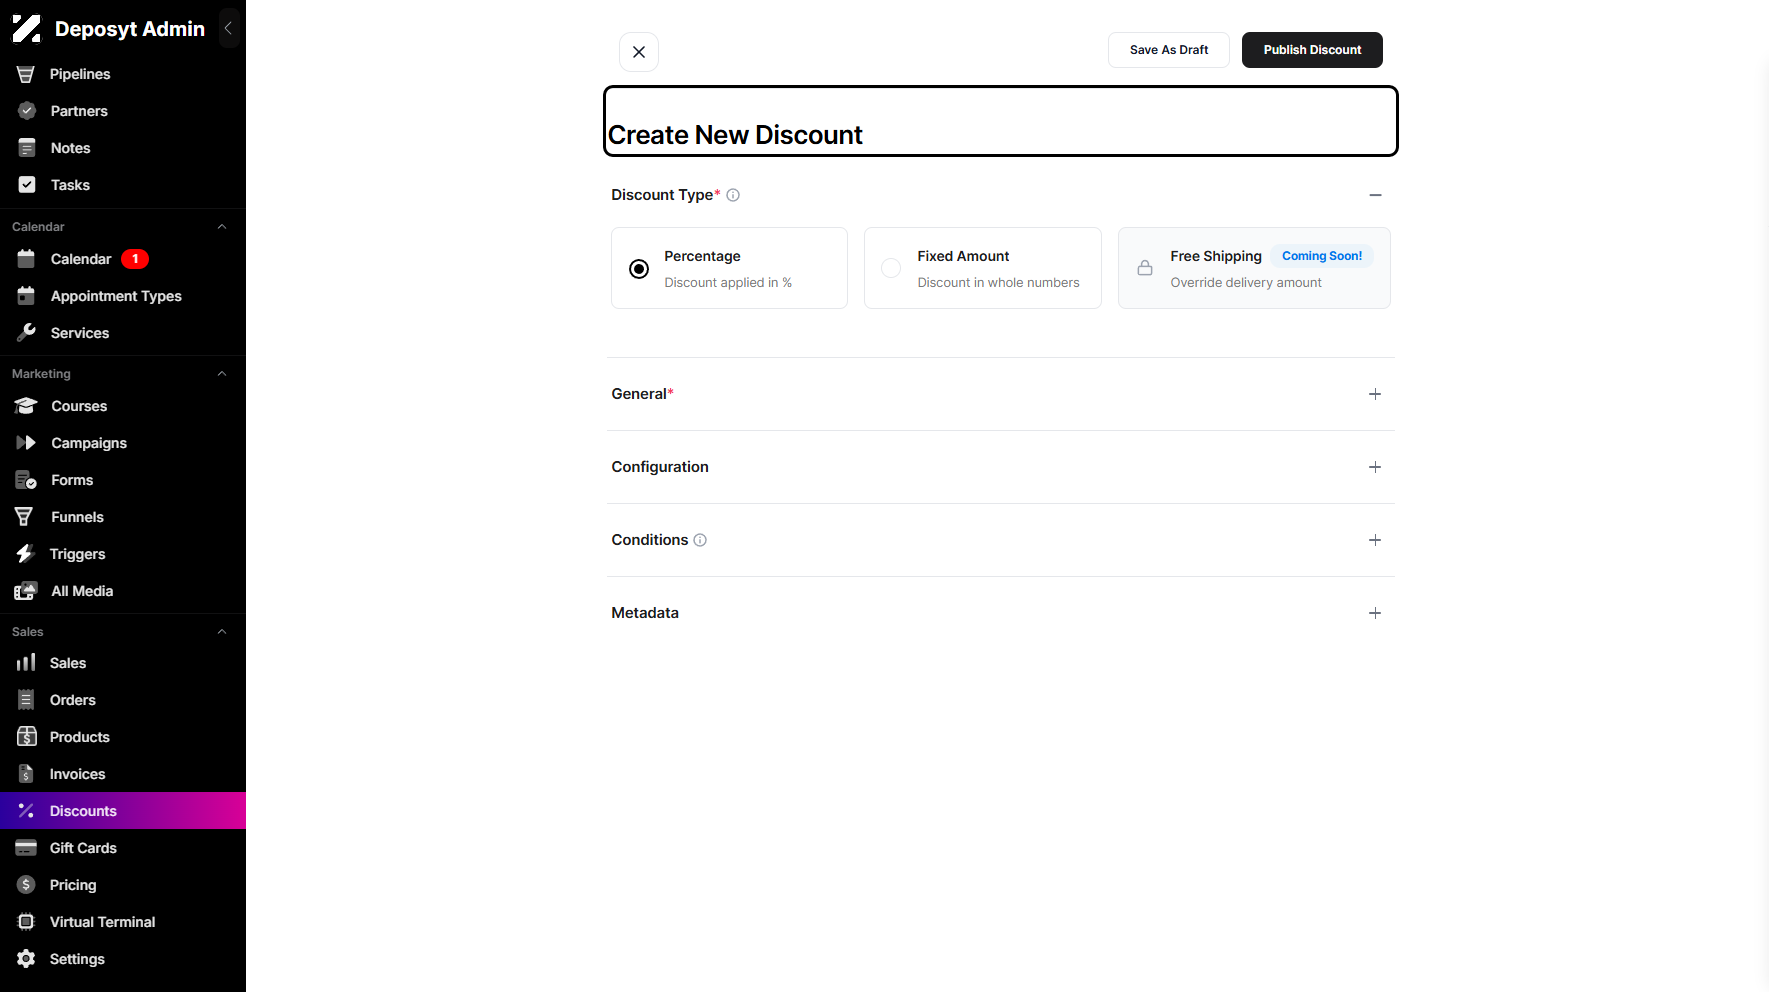Click the Funnels filter icon
Screen dimensions: 1769x992
coord(24,517)
